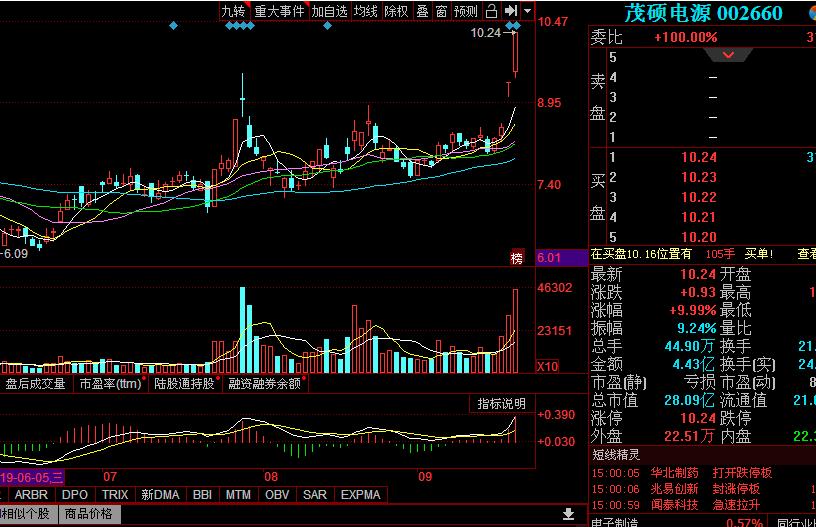The height and width of the screenshot is (527, 816).
Task: Toggle 均线 moving average lines
Action: point(366,11)
